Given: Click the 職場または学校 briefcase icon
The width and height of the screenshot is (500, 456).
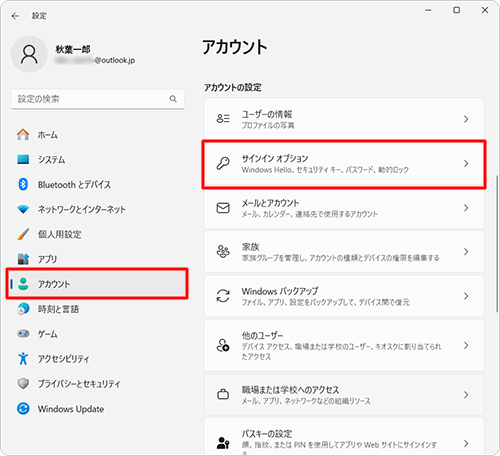Looking at the screenshot, I should (x=223, y=395).
